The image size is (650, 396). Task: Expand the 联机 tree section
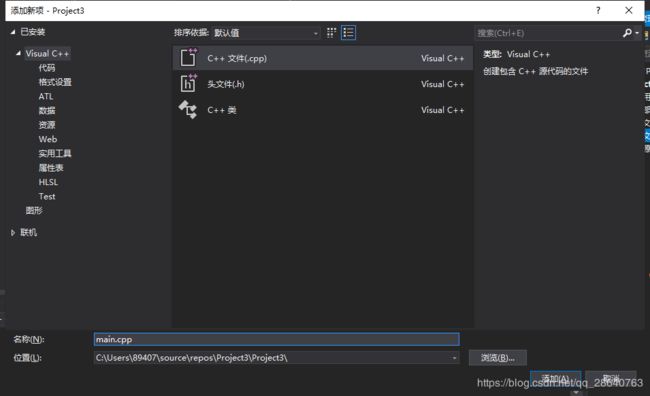click(13, 233)
